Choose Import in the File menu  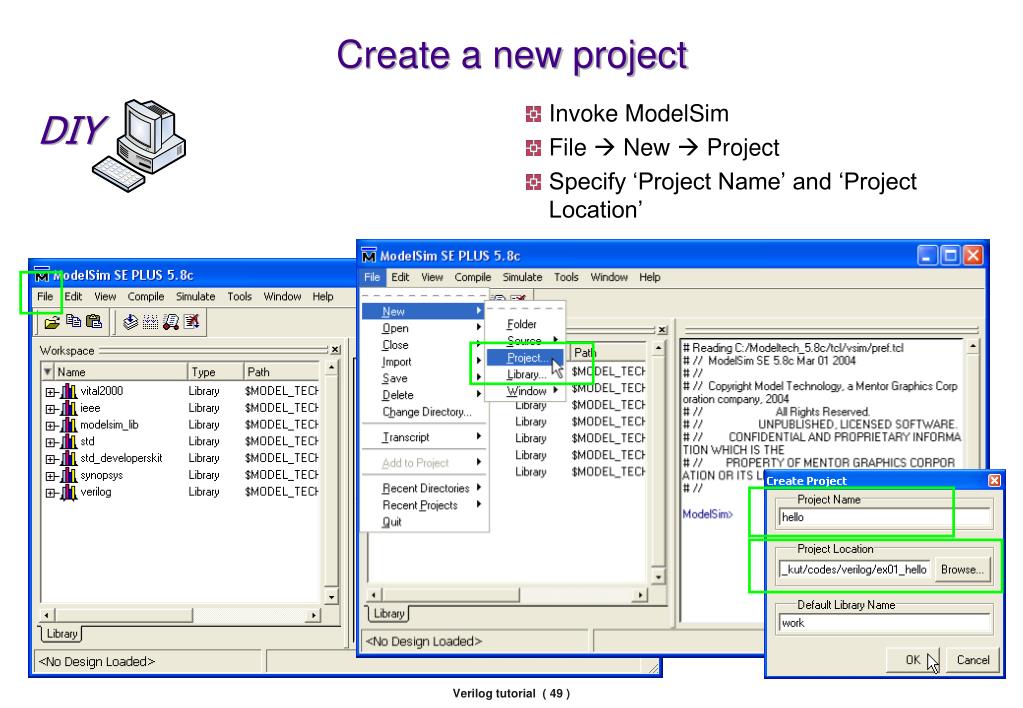[x=423, y=362]
